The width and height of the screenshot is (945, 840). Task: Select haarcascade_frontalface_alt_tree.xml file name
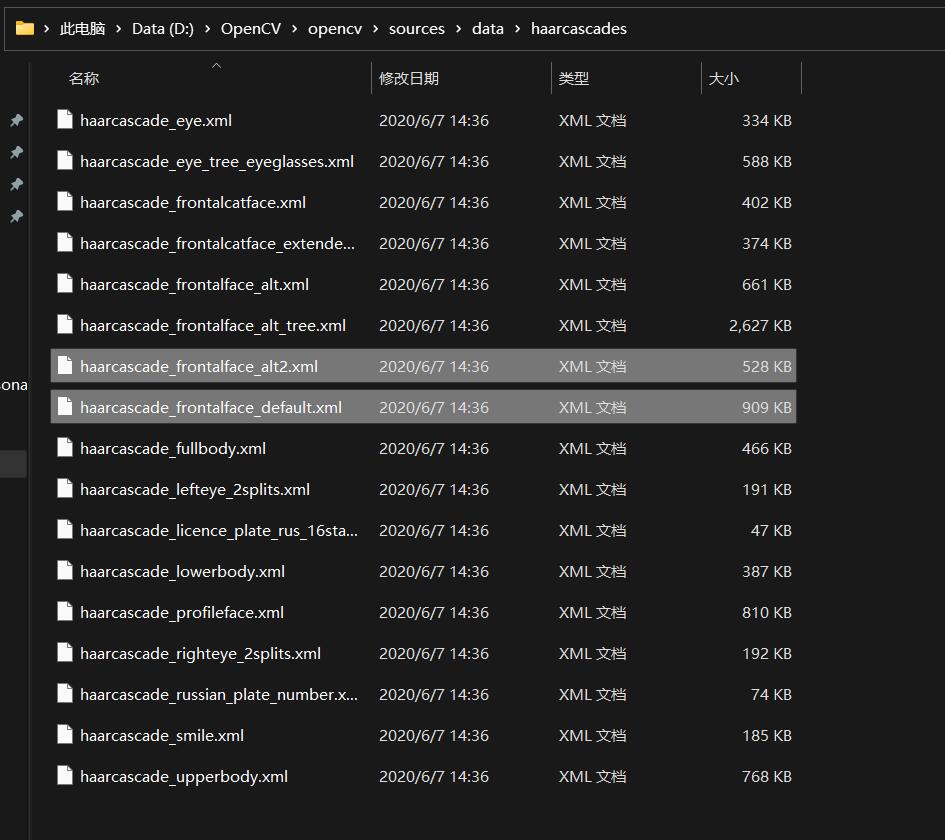pos(213,325)
